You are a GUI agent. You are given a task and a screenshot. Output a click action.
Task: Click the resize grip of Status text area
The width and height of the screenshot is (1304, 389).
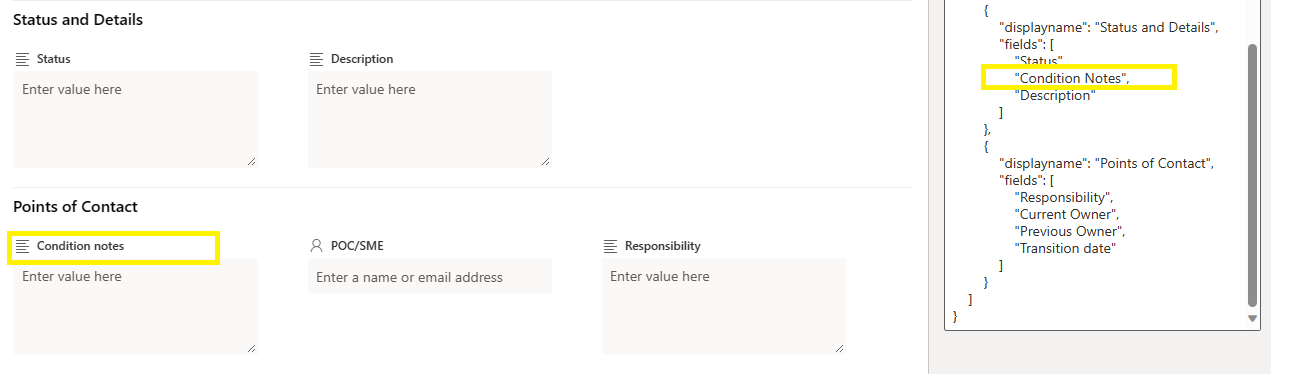pos(251,161)
